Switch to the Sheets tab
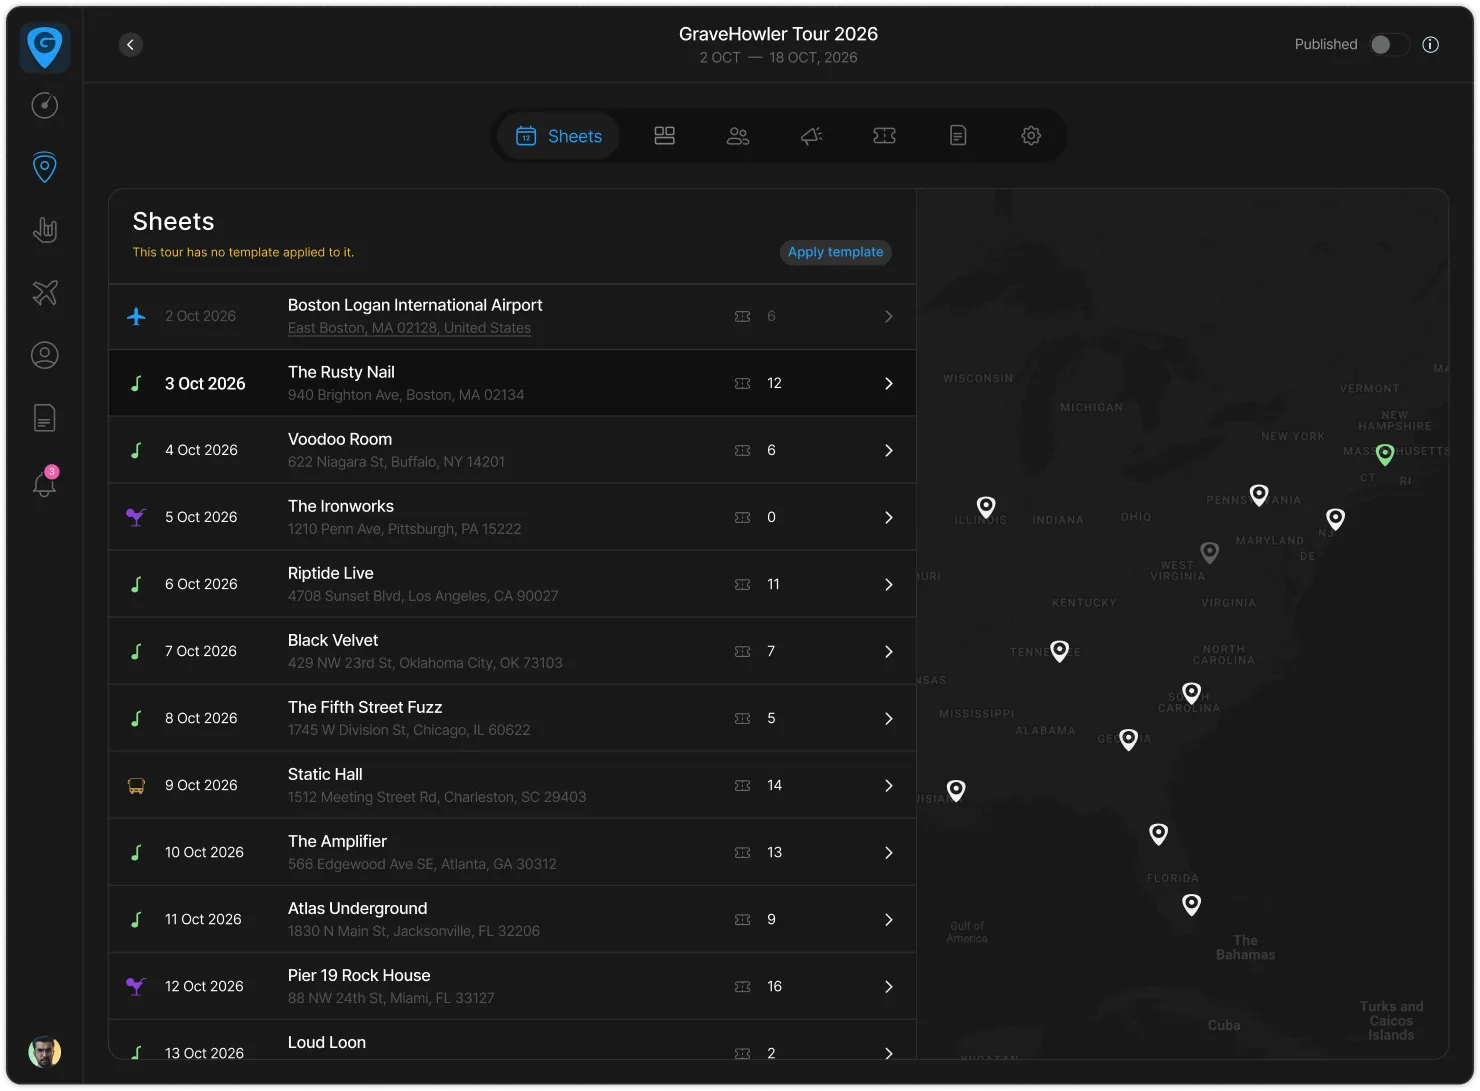The height and width of the screenshot is (1091, 1480). (559, 136)
